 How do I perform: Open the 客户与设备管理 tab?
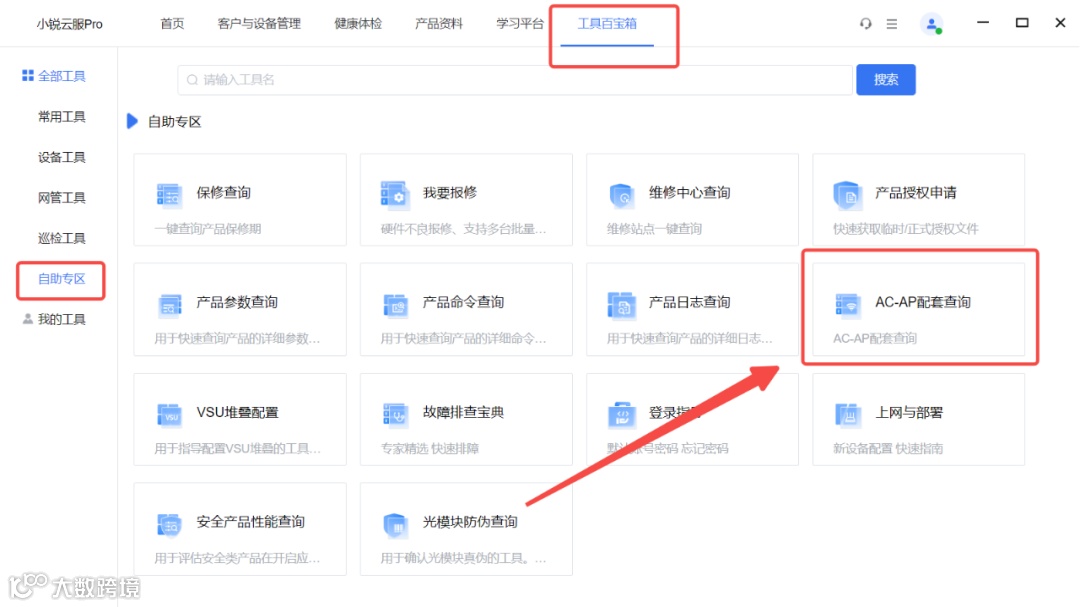tap(259, 23)
